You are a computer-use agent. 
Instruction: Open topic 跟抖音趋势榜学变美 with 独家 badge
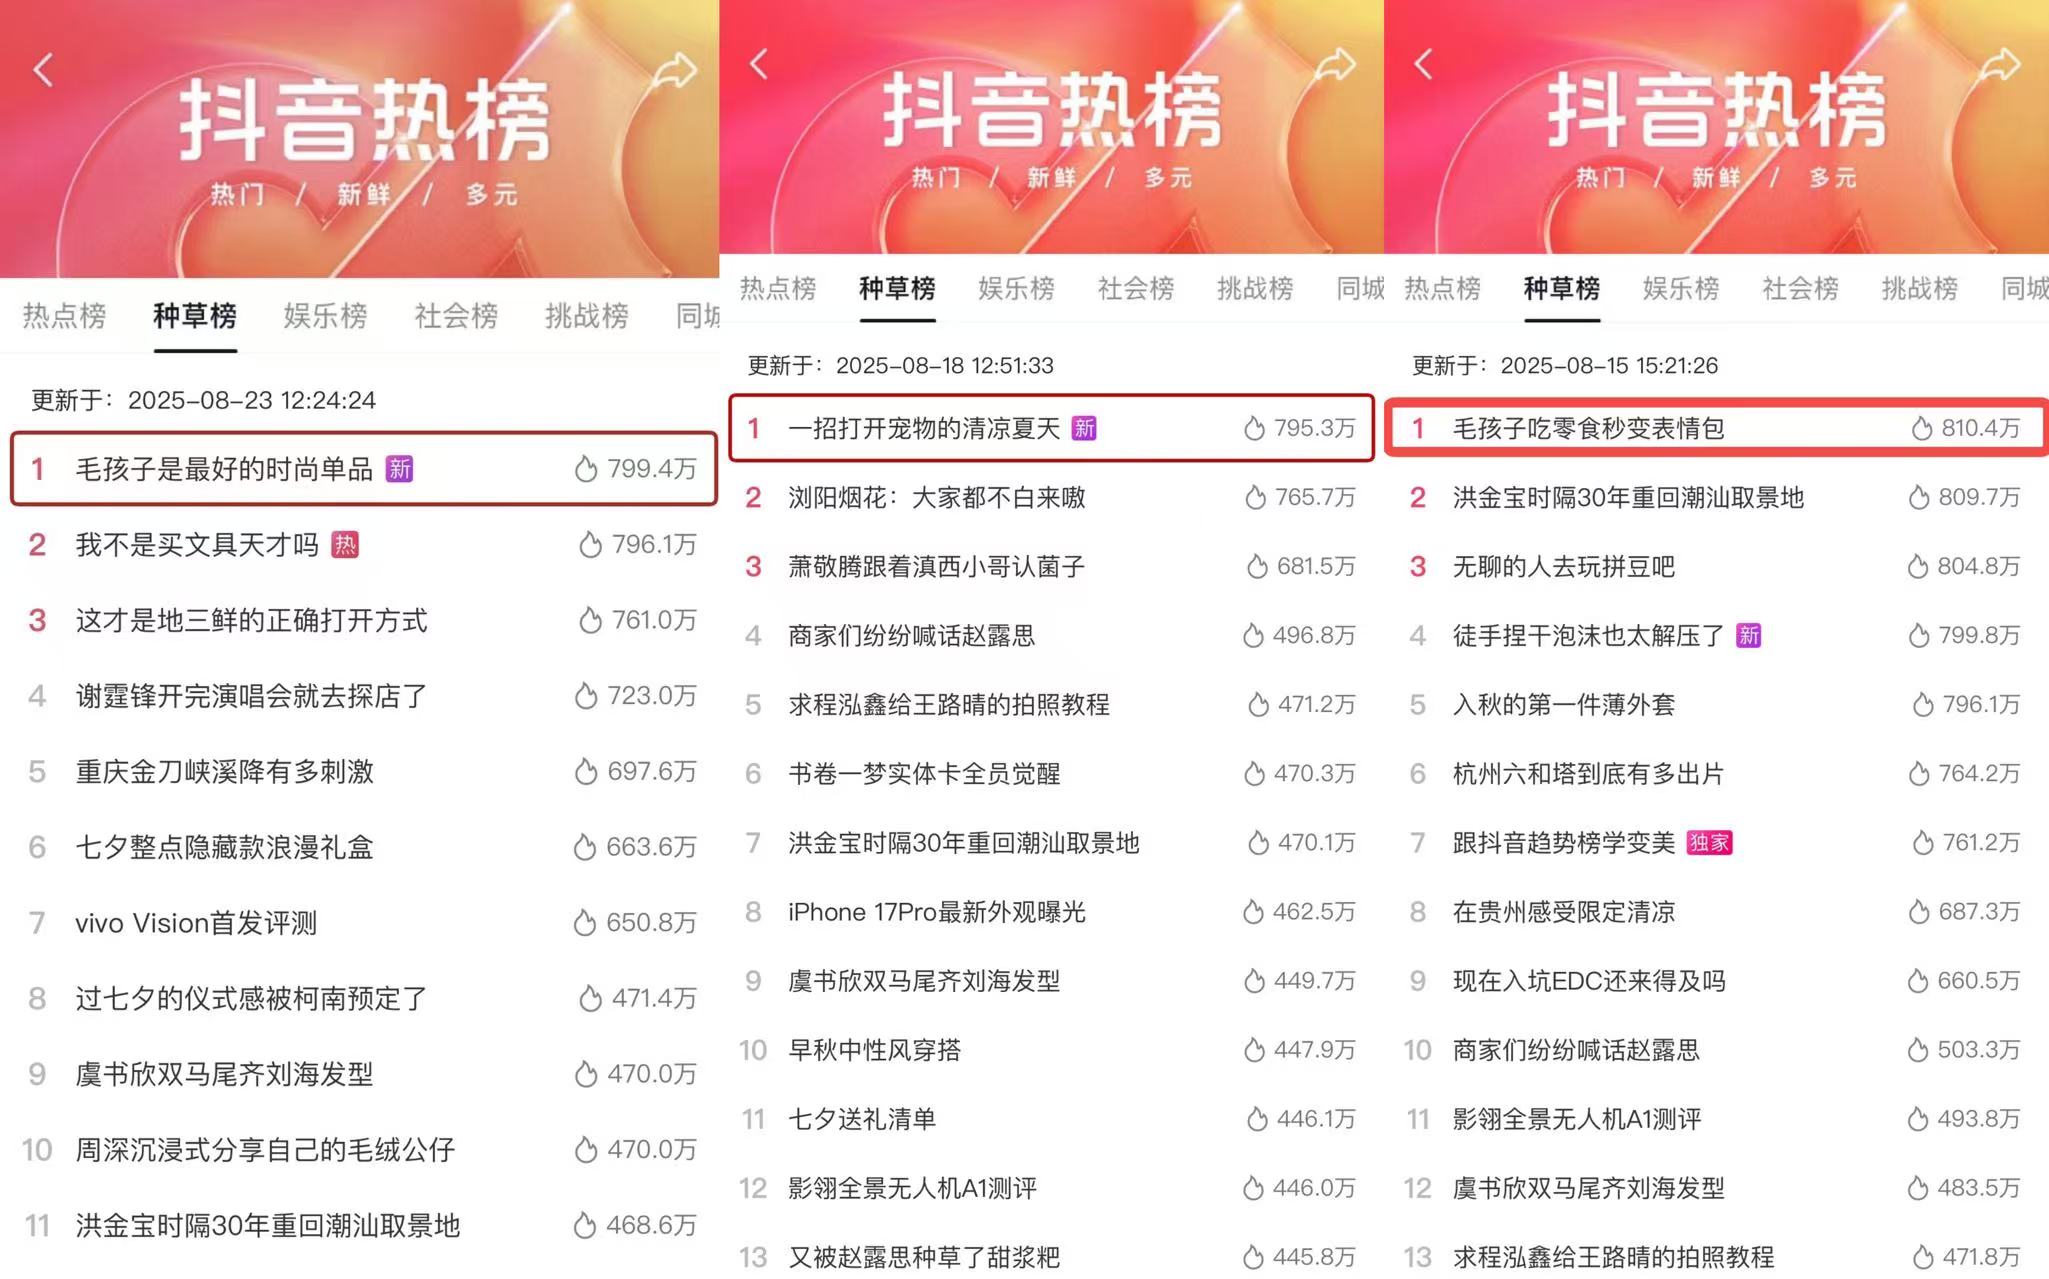pyautogui.click(x=1563, y=843)
